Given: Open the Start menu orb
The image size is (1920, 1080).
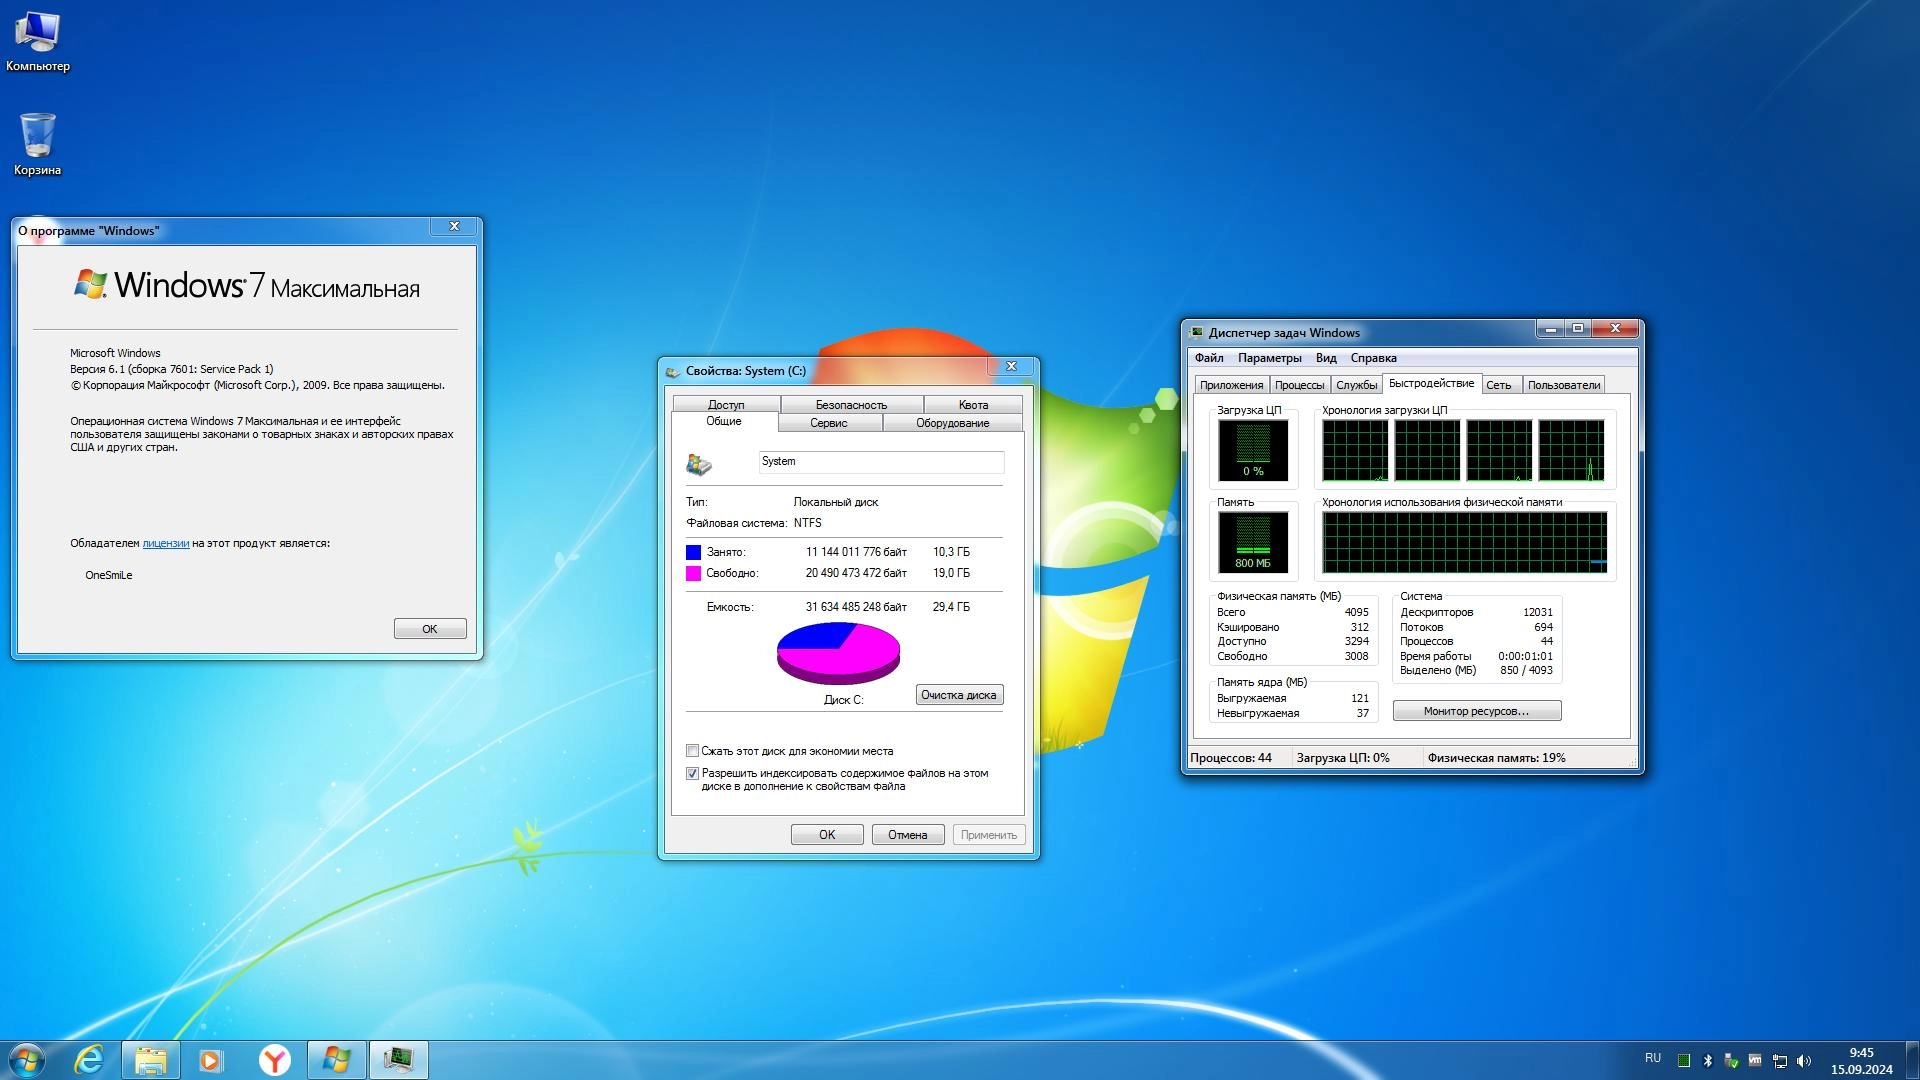Looking at the screenshot, I should pos(27,1059).
